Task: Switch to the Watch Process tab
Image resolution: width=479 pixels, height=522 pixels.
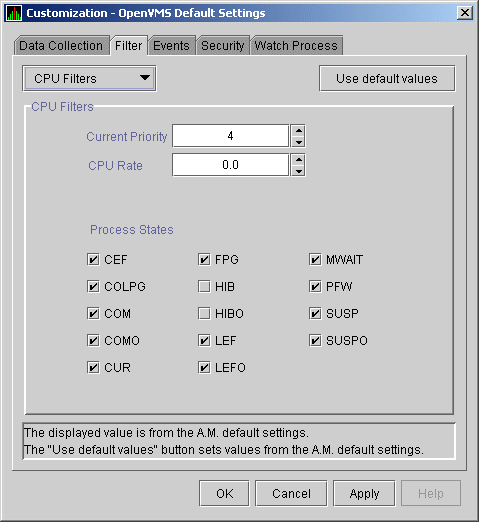Action: tap(296, 46)
